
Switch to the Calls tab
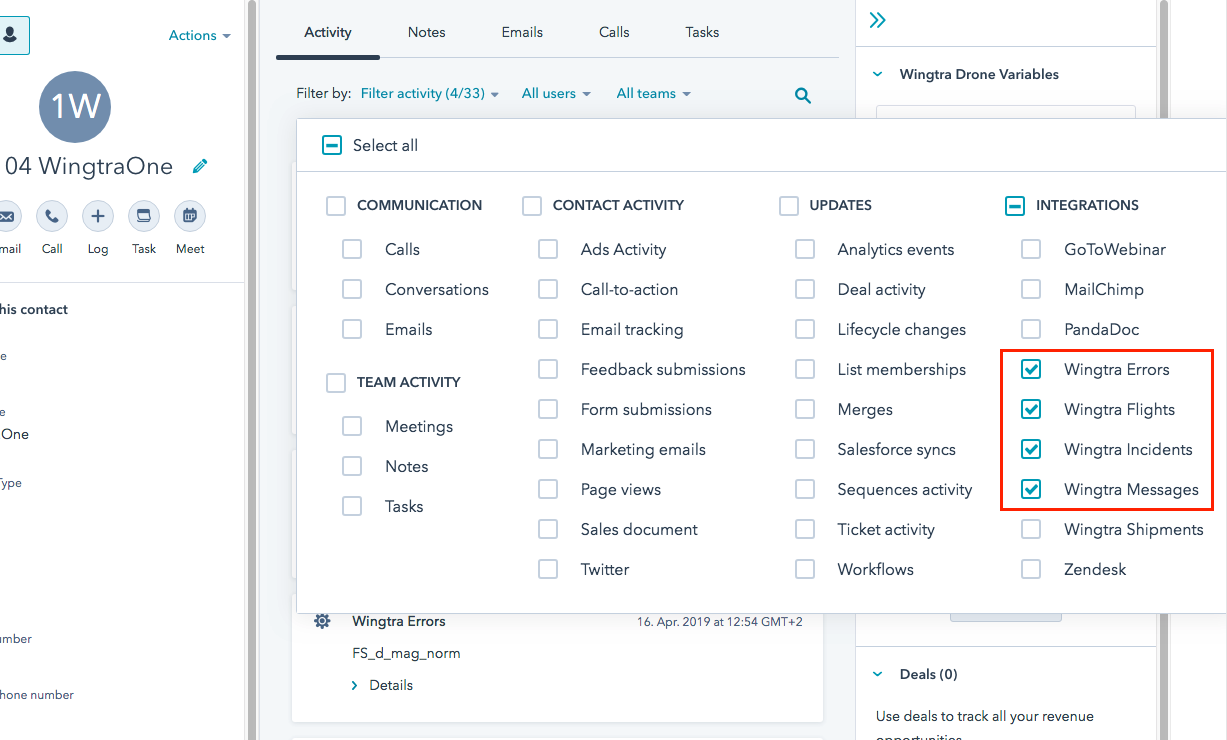613,31
